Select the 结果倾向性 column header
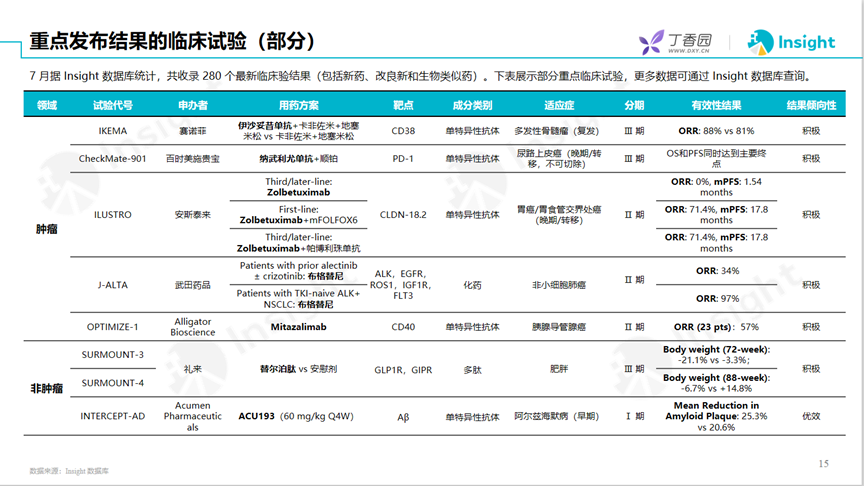864x486 pixels. point(811,105)
